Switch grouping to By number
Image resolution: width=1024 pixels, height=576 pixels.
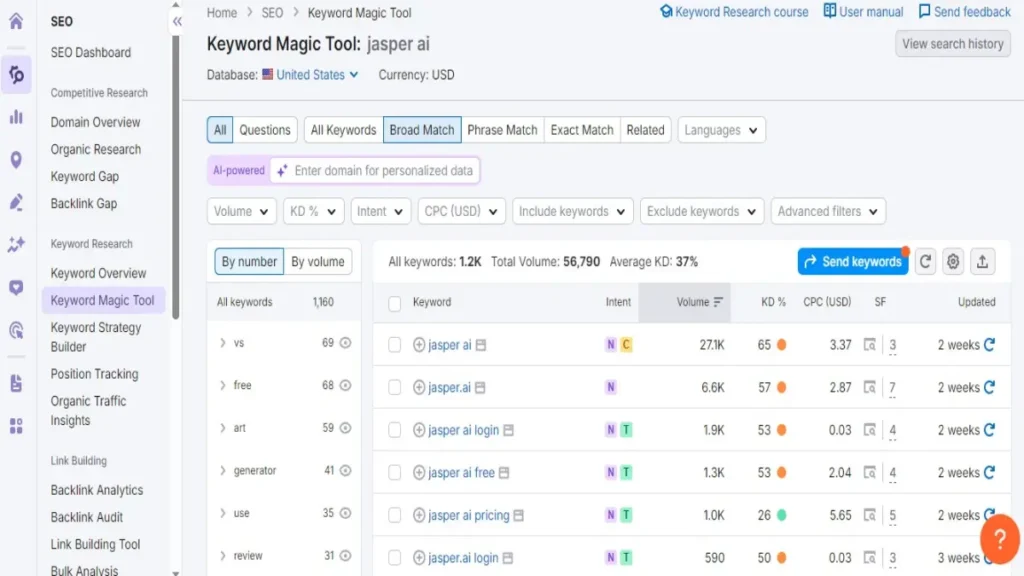tap(249, 261)
